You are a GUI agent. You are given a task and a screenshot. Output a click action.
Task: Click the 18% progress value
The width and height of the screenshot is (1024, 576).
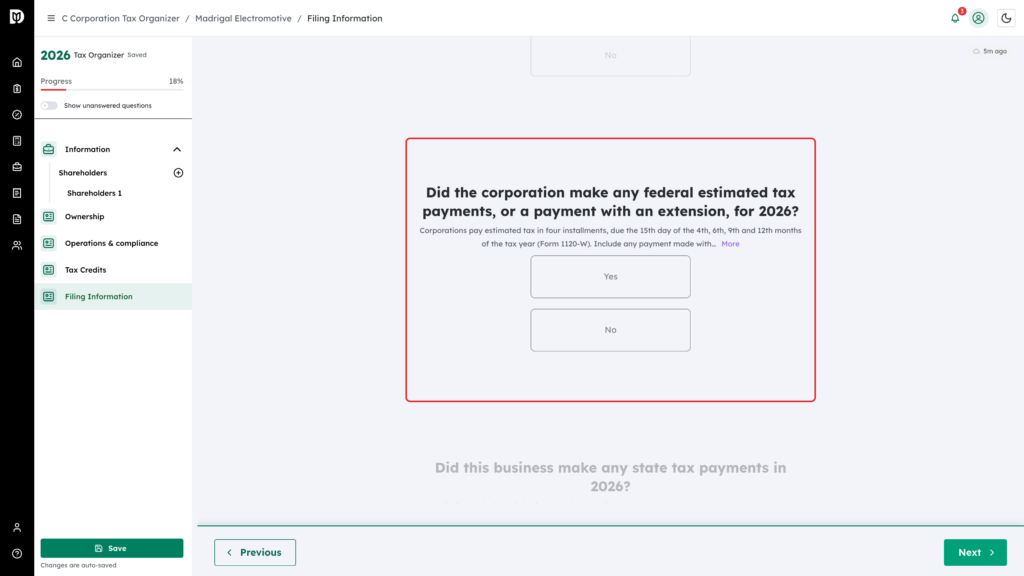pos(176,82)
